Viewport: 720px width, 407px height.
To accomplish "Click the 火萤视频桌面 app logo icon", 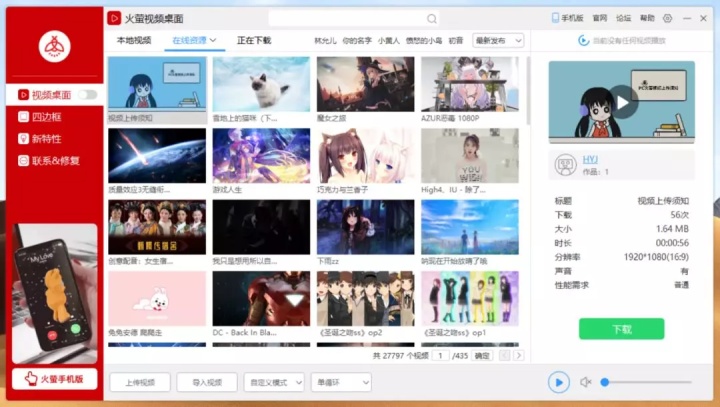I will pyautogui.click(x=114, y=18).
